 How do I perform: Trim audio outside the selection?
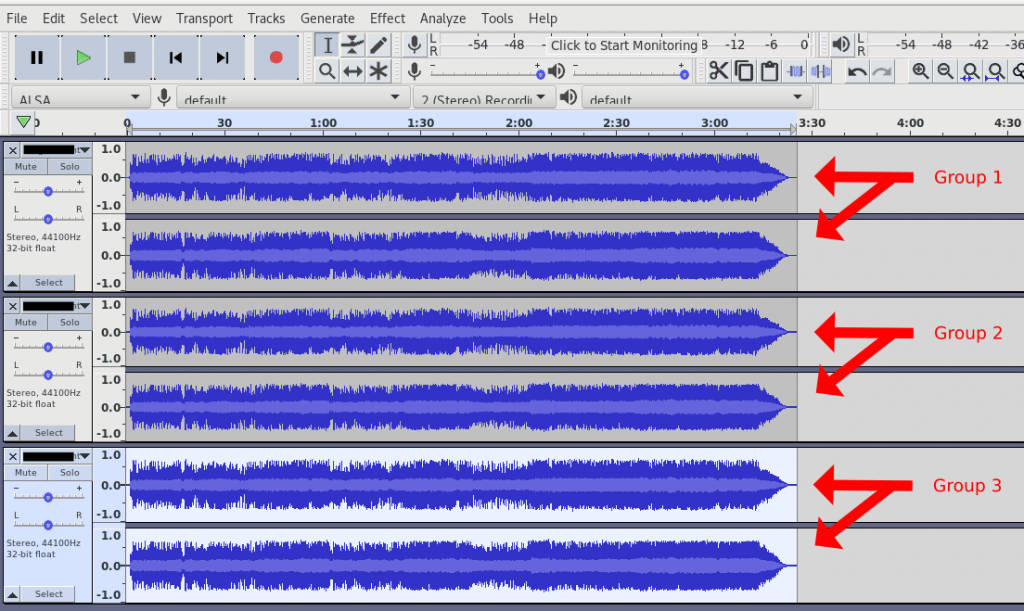pyautogui.click(x=795, y=71)
